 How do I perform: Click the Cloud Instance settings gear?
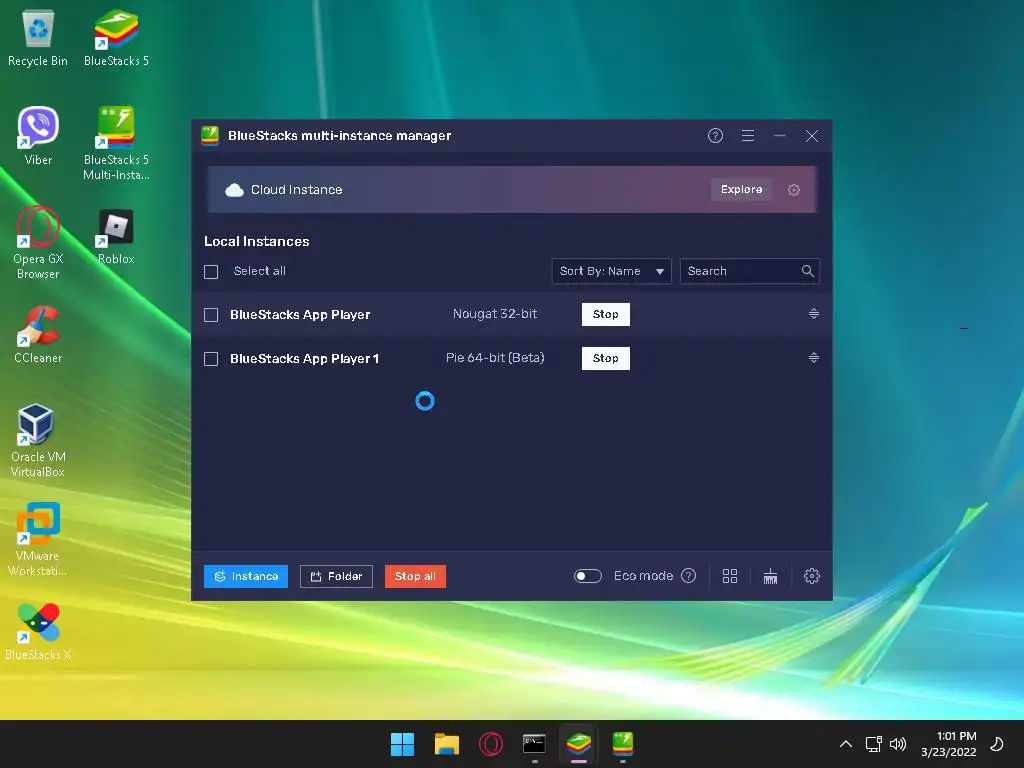click(x=793, y=190)
